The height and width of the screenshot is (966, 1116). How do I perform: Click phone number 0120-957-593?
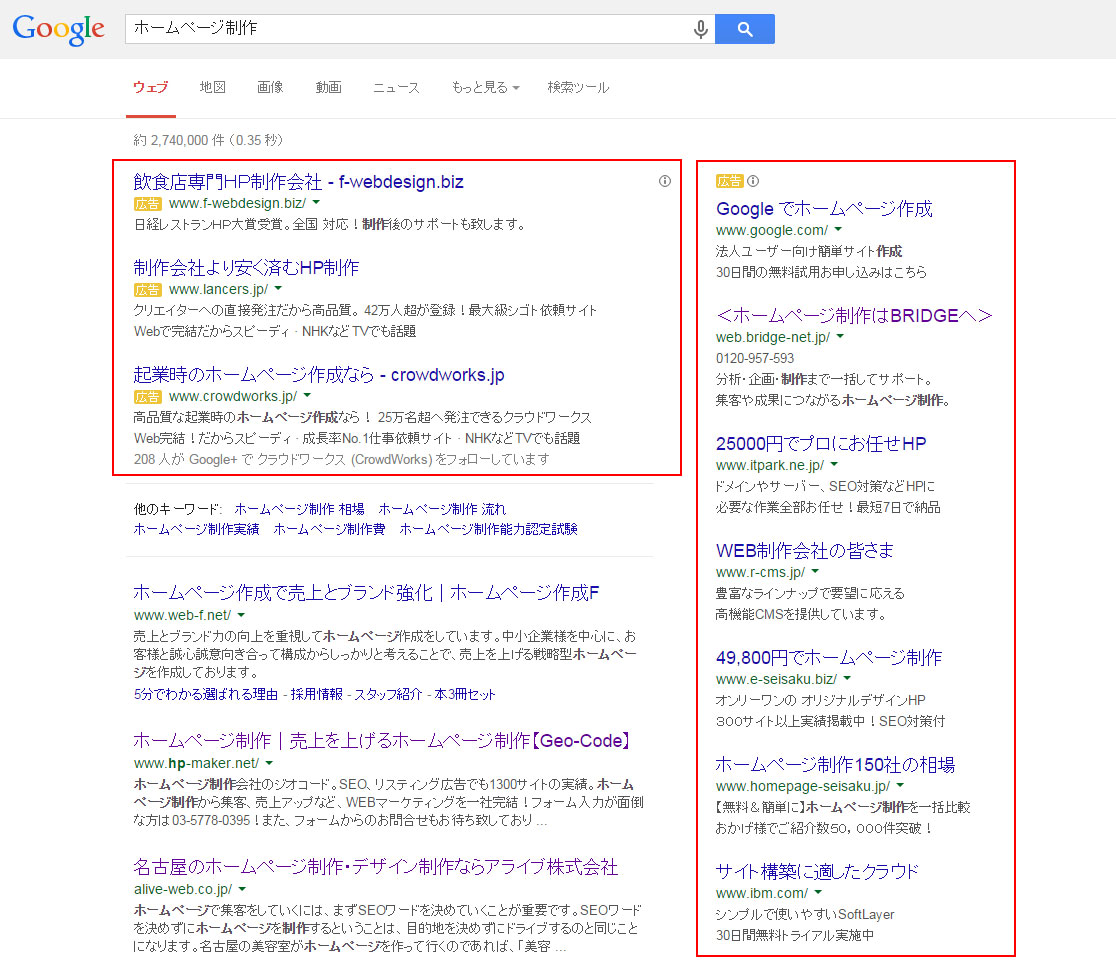click(755, 358)
